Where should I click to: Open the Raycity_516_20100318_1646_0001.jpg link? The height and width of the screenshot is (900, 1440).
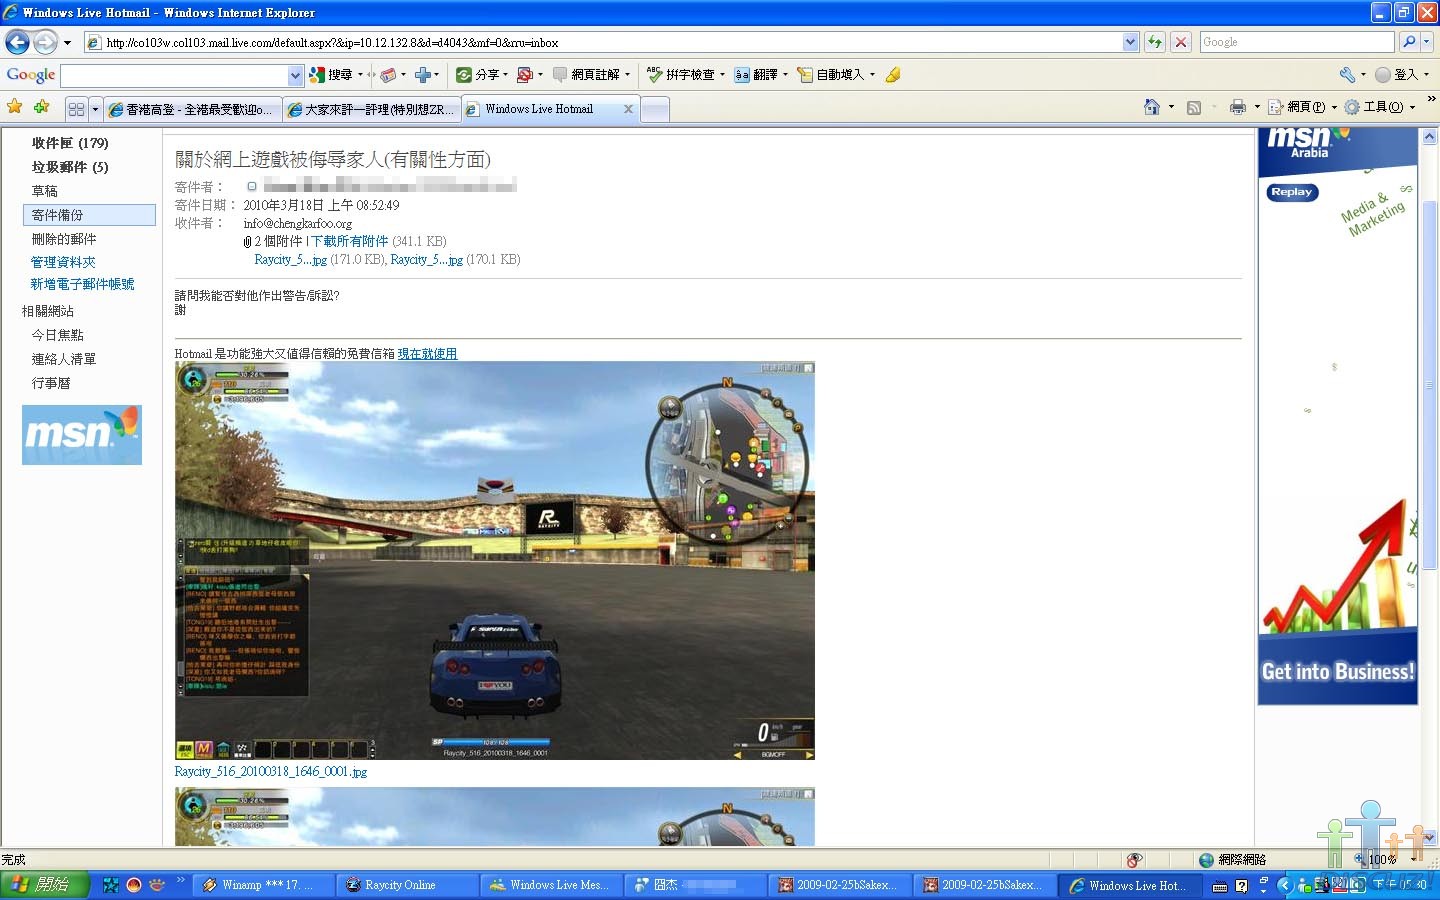click(270, 771)
